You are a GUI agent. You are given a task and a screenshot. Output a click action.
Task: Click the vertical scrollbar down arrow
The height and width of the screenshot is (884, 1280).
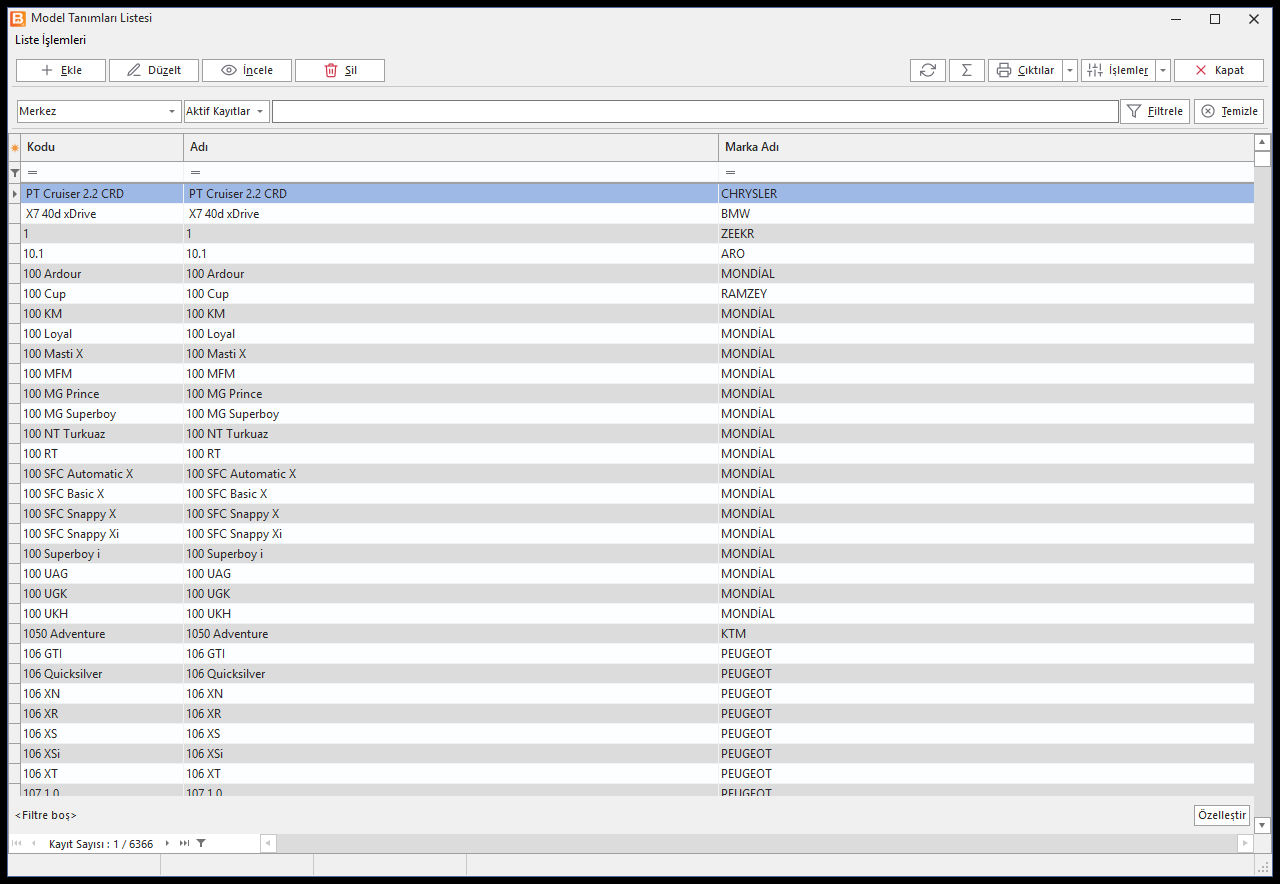pyautogui.click(x=1262, y=825)
